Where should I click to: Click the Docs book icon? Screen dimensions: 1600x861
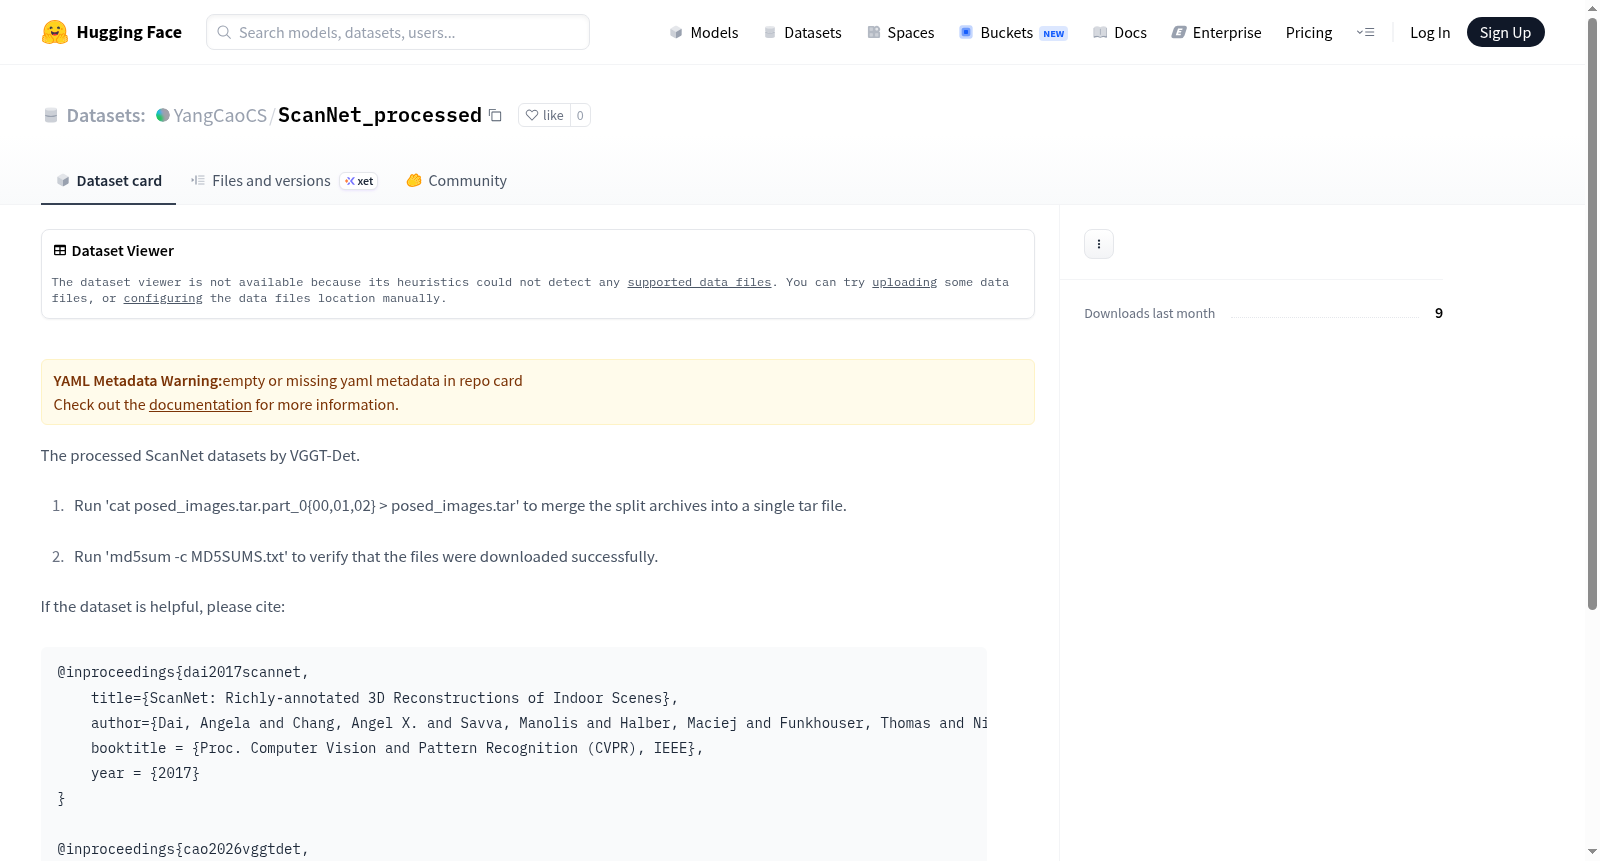[x=1100, y=33]
